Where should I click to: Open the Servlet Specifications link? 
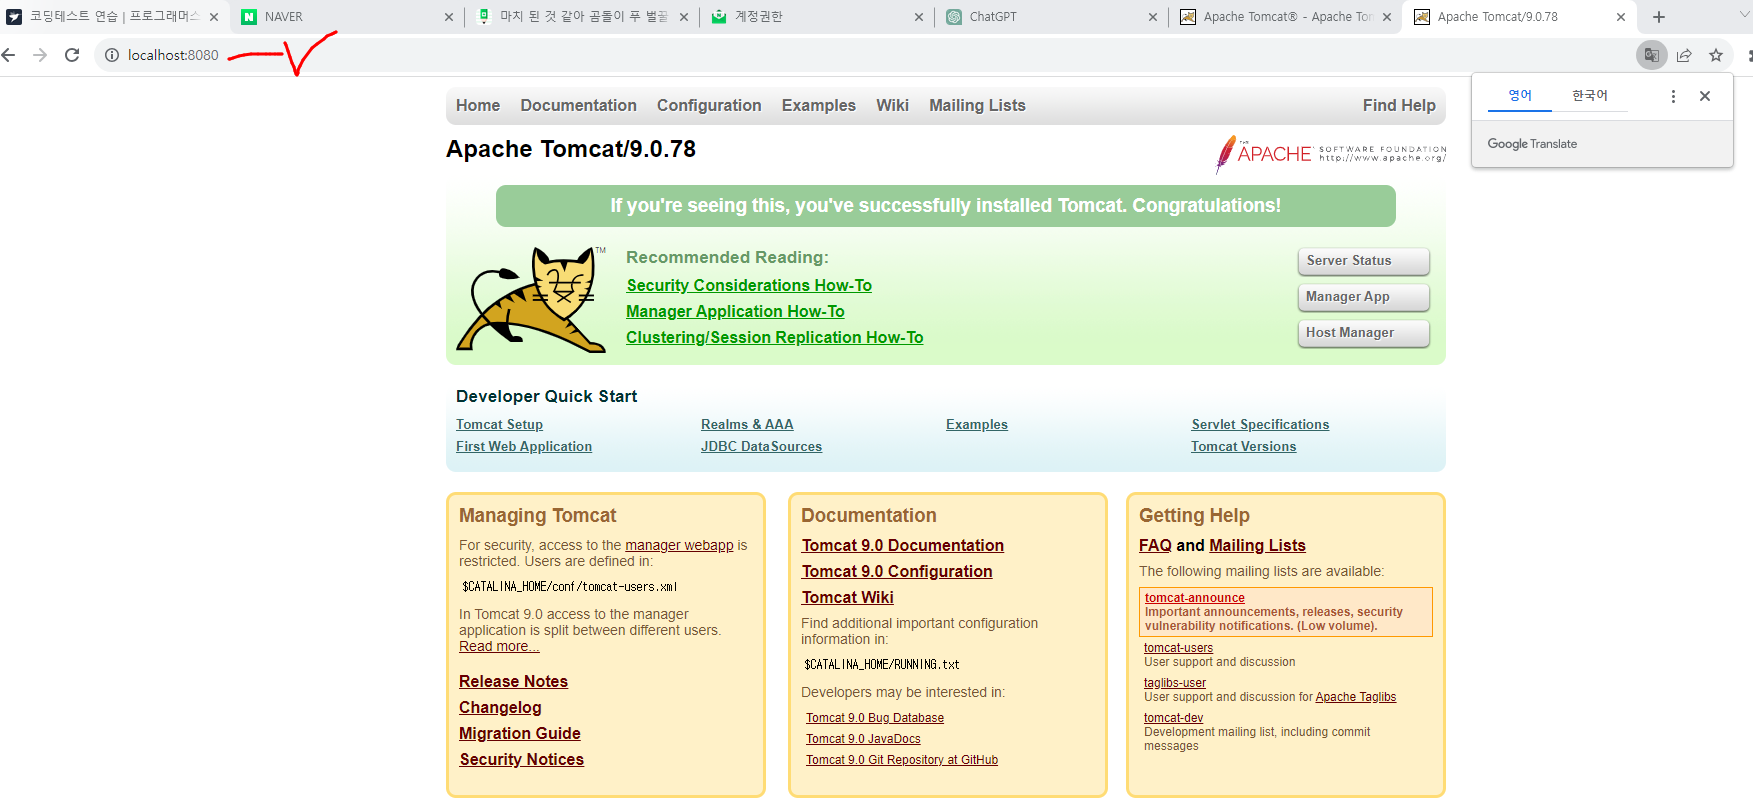(x=1260, y=425)
